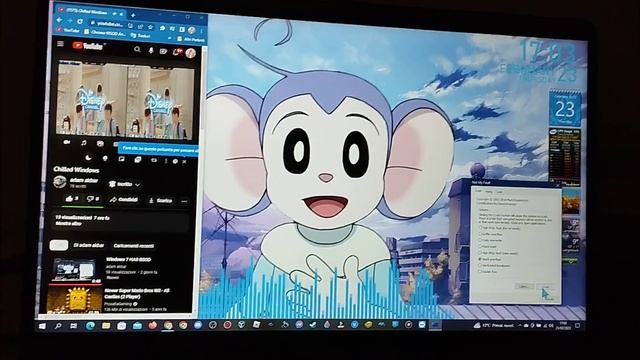Click the Condividi share button
The height and width of the screenshot is (360, 640).
click(124, 200)
